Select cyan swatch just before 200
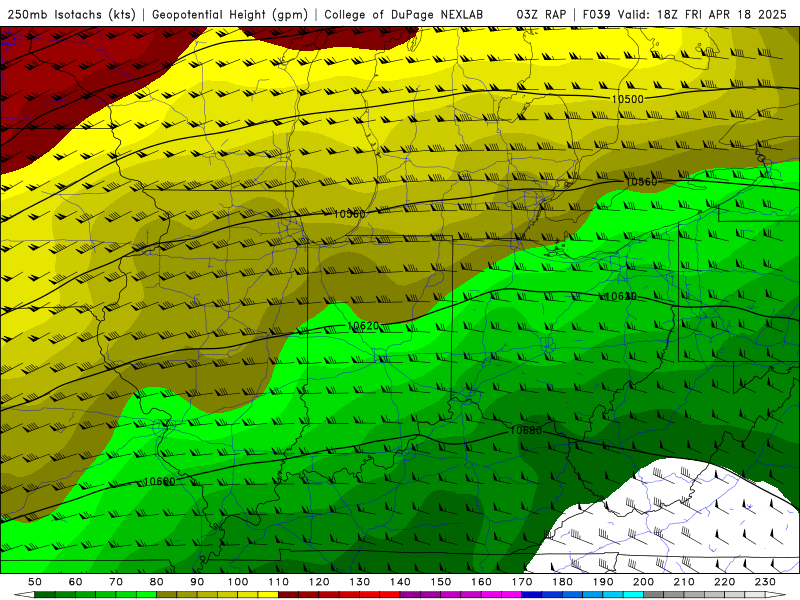This screenshot has width=800, height=600. coord(633,595)
